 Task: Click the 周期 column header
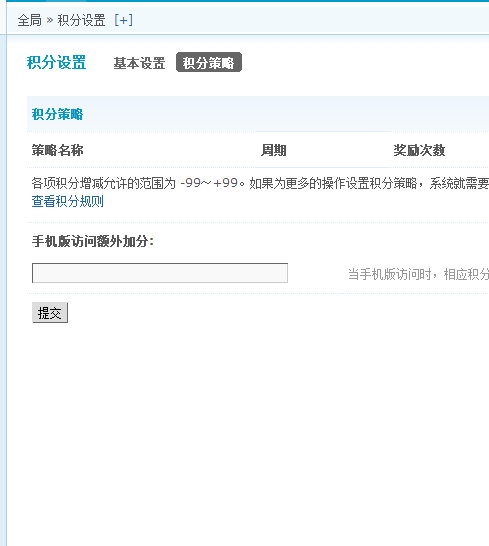click(x=274, y=150)
